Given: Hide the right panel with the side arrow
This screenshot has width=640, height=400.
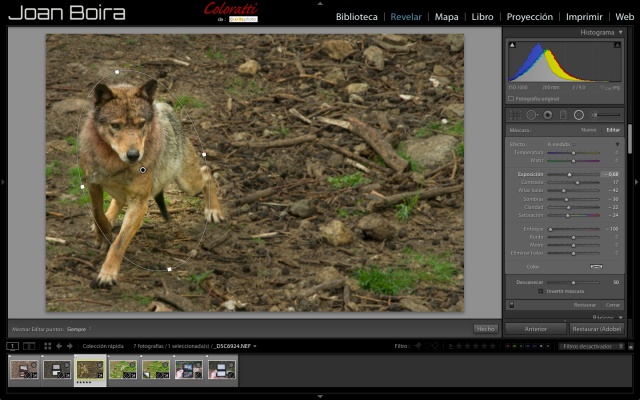Looking at the screenshot, I should click(x=636, y=182).
